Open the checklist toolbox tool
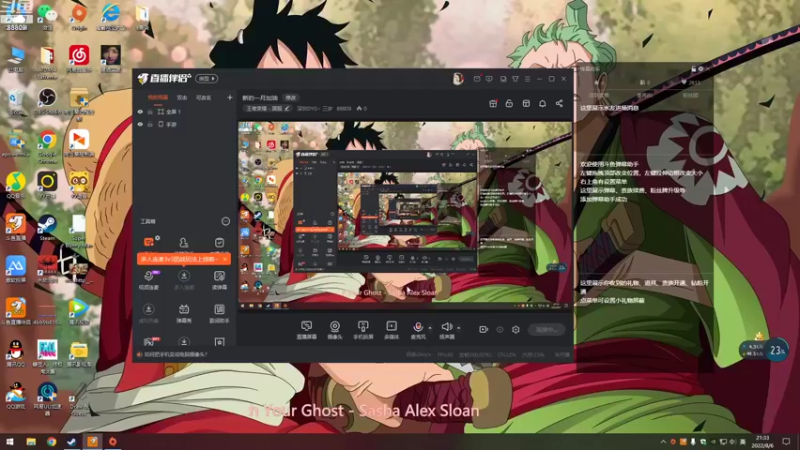Viewport: 800px width, 450px height. [219, 242]
